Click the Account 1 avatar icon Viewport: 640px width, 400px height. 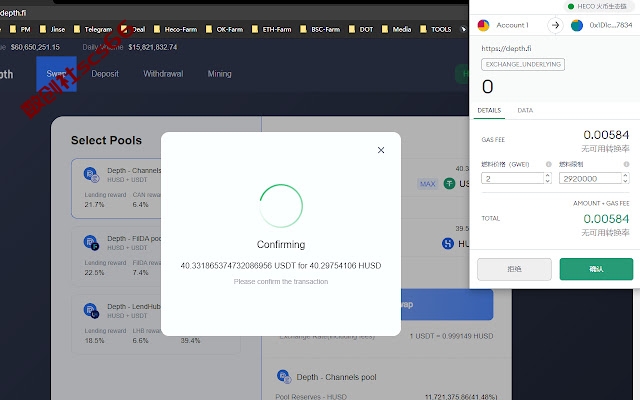[x=484, y=25]
